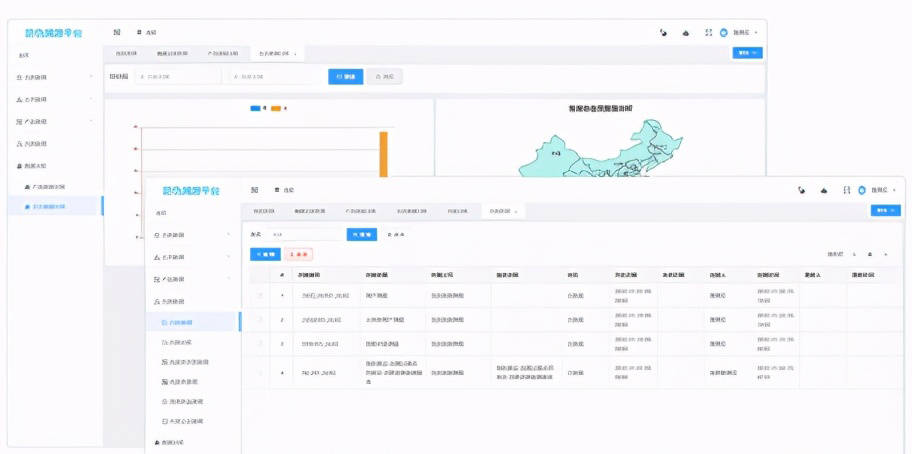The height and width of the screenshot is (454, 912).
Task: Check the checkbox for table row 1
Action: coord(262,296)
